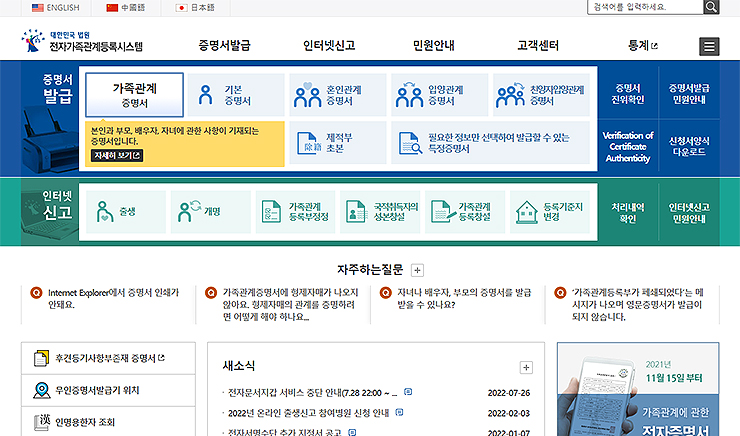Select the 제적부 초본 icon tile
The height and width of the screenshot is (436, 740).
(338, 143)
